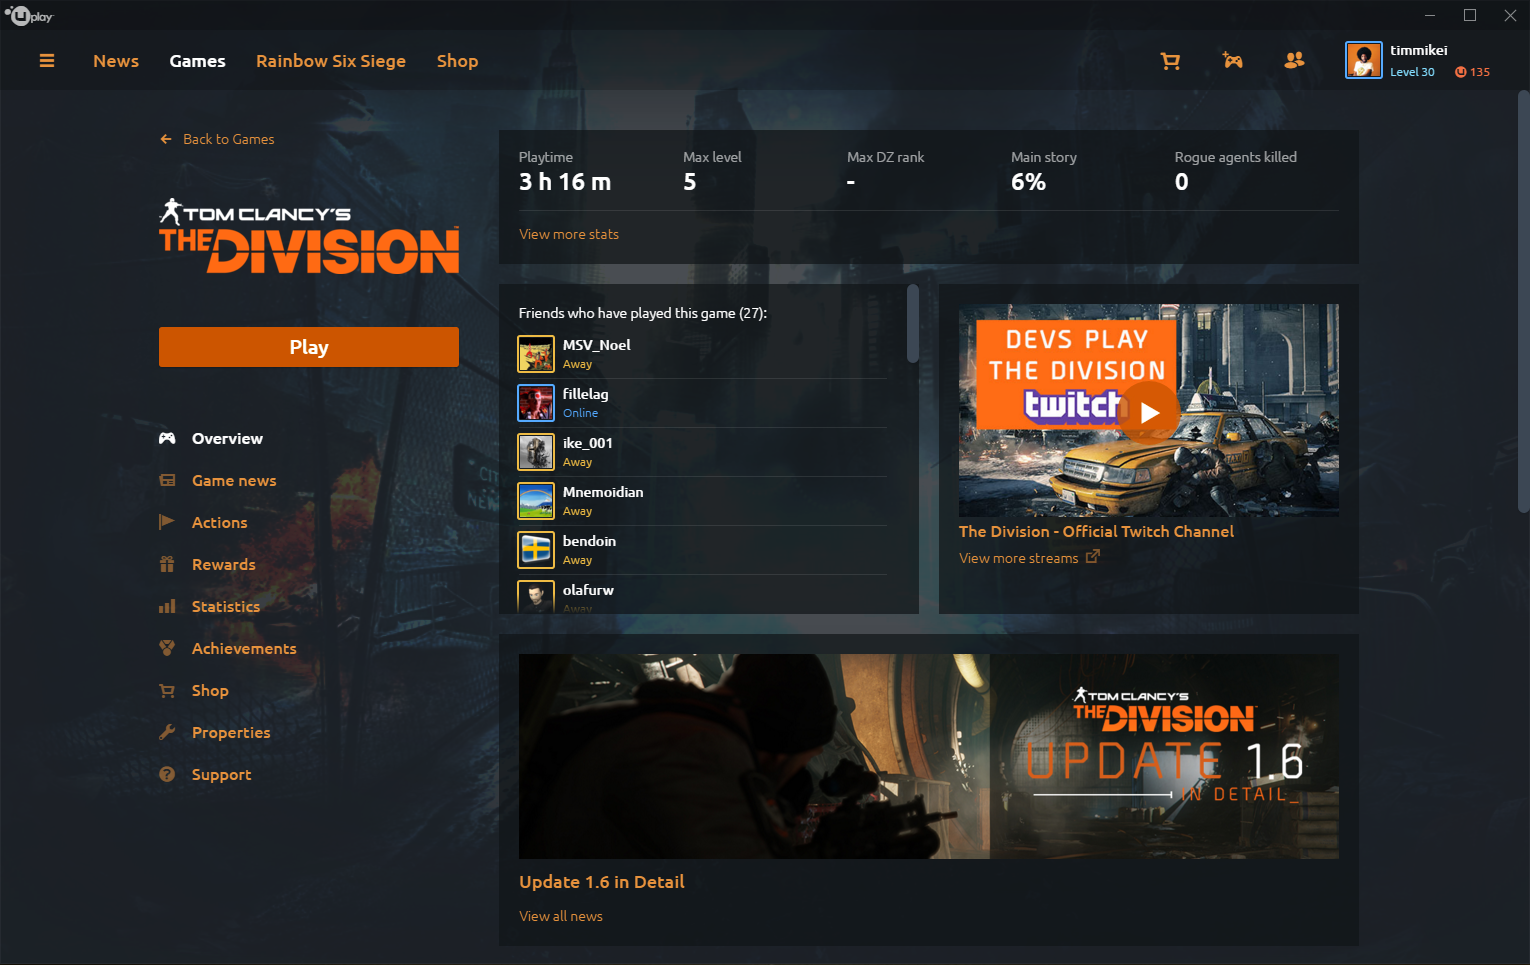Open the Shop menu item
Viewport: 1530px width, 965px height.
(x=457, y=60)
